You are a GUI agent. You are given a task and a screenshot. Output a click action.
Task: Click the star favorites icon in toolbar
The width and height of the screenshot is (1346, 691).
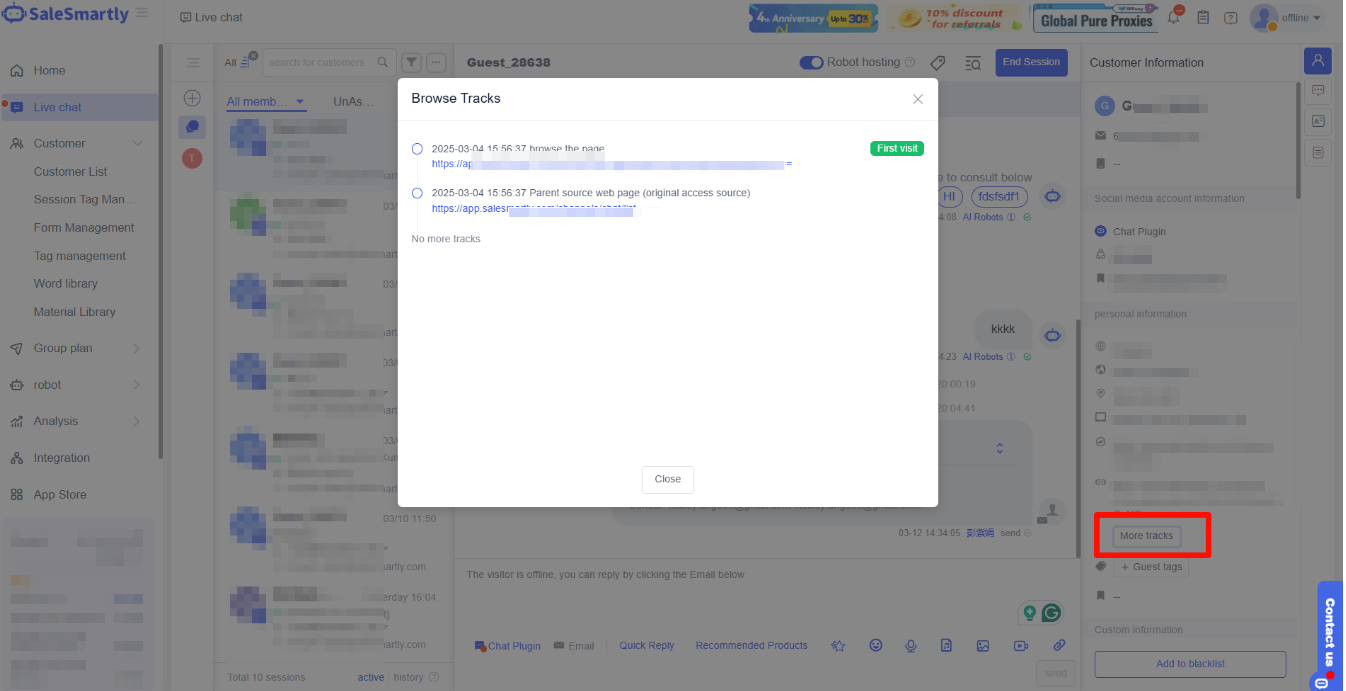839,646
